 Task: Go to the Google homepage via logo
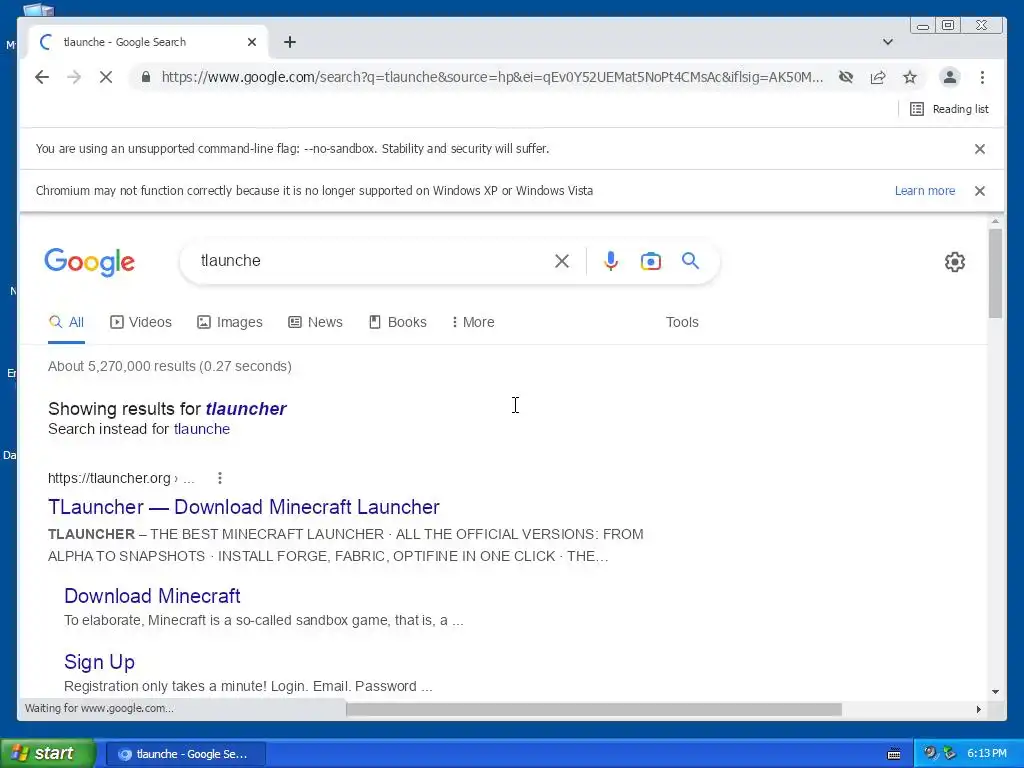pyautogui.click(x=89, y=262)
